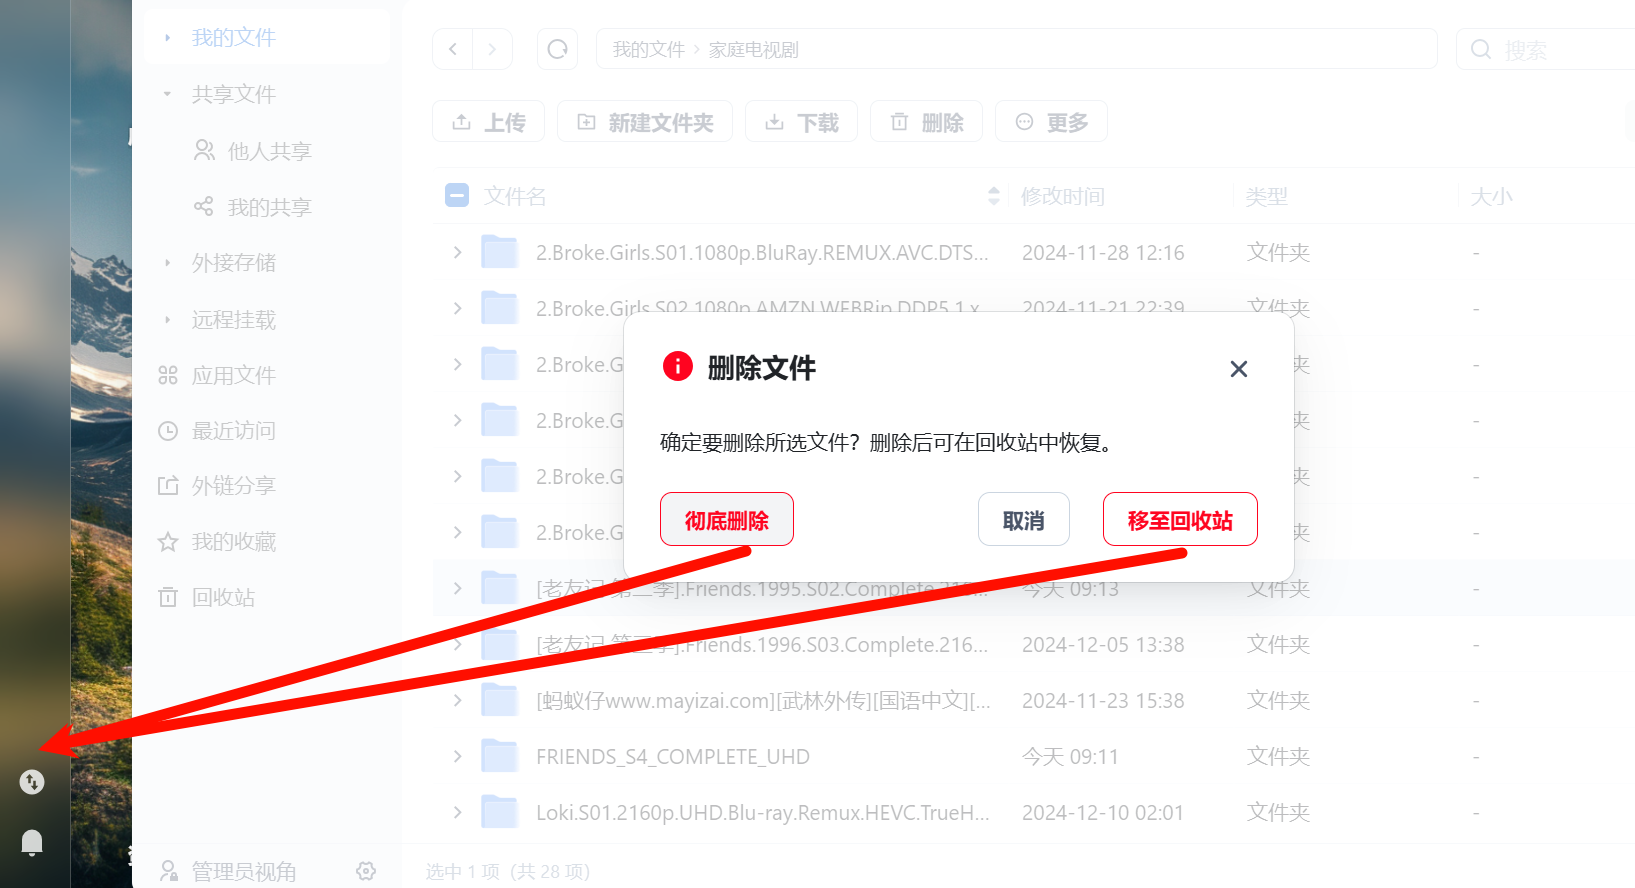
Task: Sort by the 大小 column header
Action: 1492,196
